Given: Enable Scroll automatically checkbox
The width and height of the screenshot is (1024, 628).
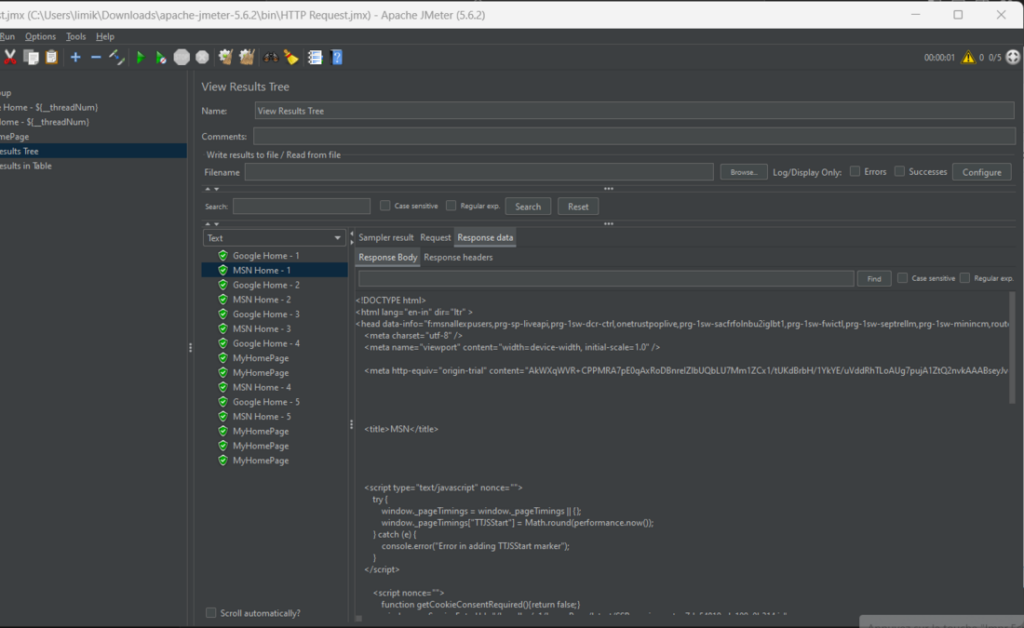Looking at the screenshot, I should 211,613.
